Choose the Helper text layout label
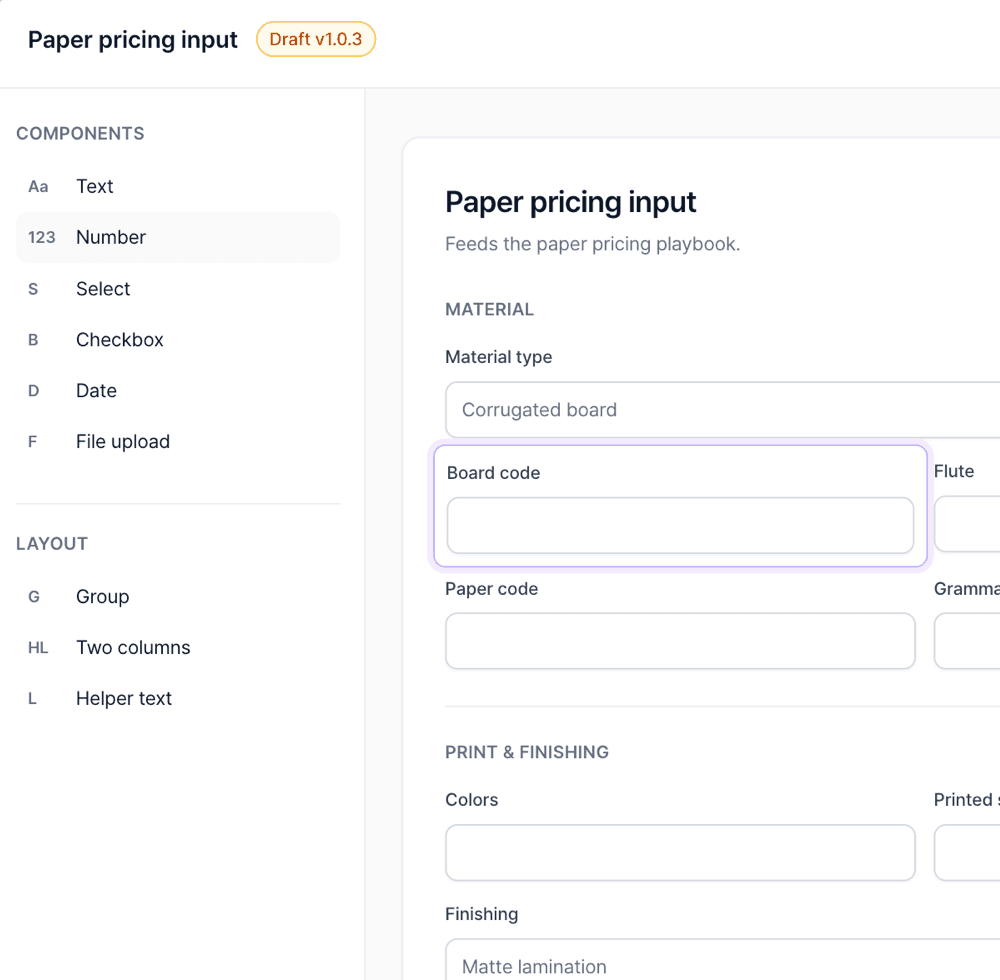The height and width of the screenshot is (980, 1000). tap(124, 699)
